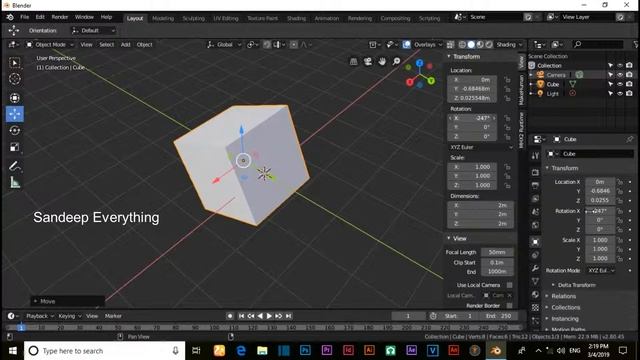Image resolution: width=640 pixels, height=360 pixels.
Task: Click the Blender icon in Windows taskbar
Action: 496,351
